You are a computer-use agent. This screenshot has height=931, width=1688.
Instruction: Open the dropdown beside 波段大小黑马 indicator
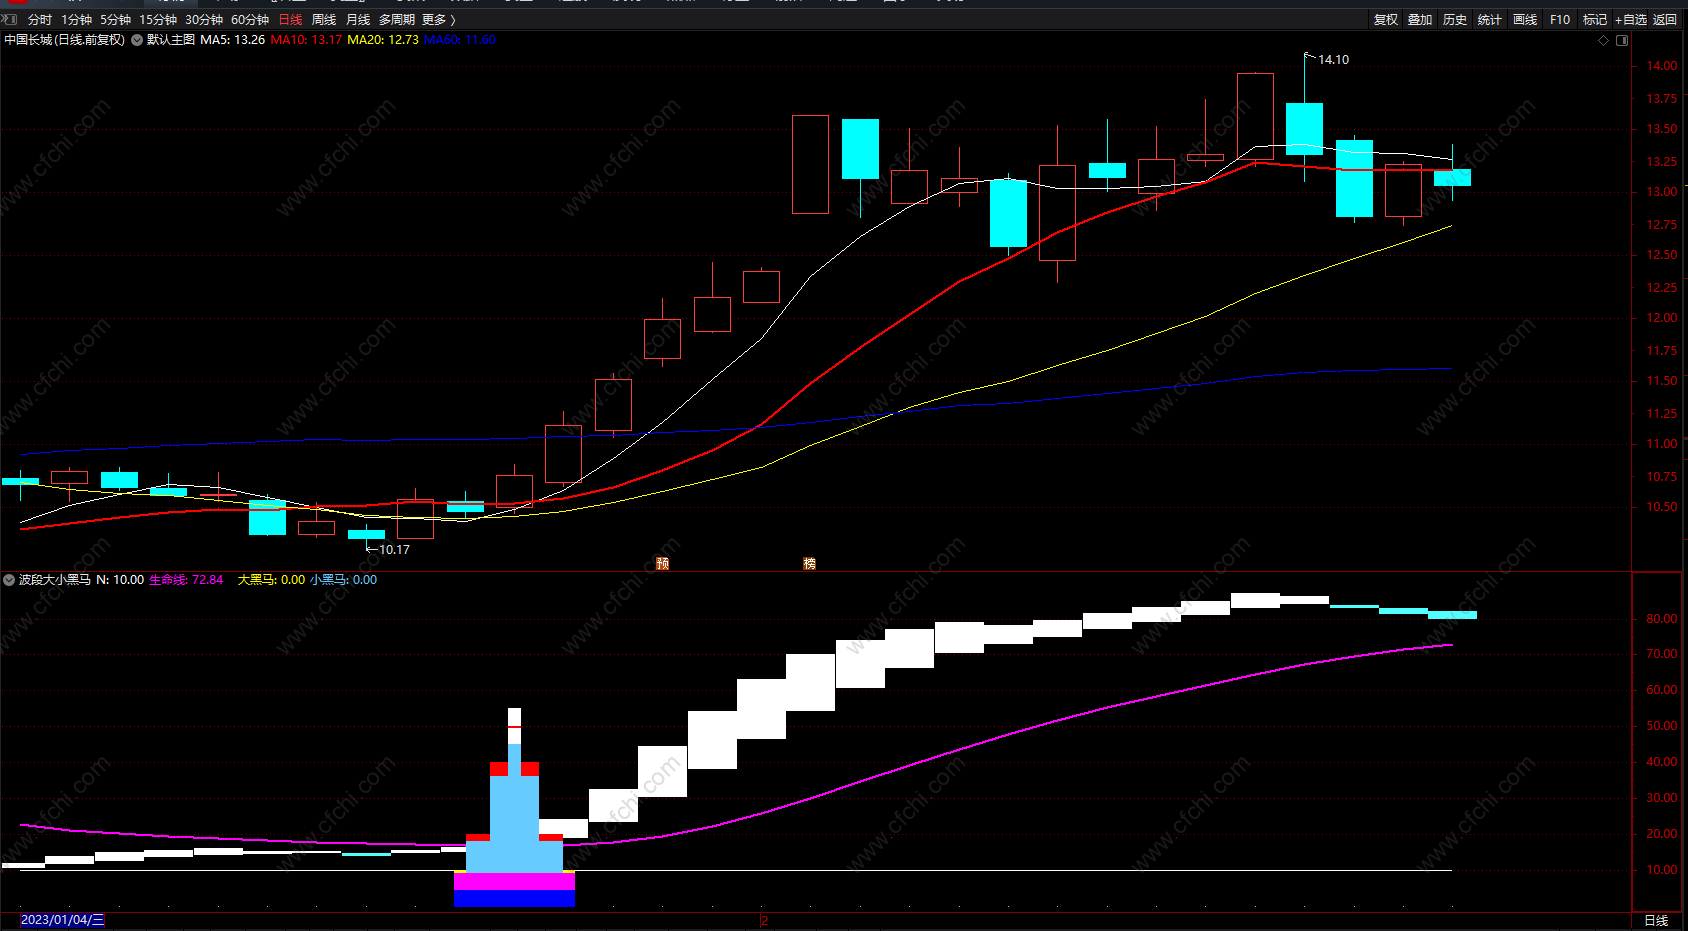point(9,580)
